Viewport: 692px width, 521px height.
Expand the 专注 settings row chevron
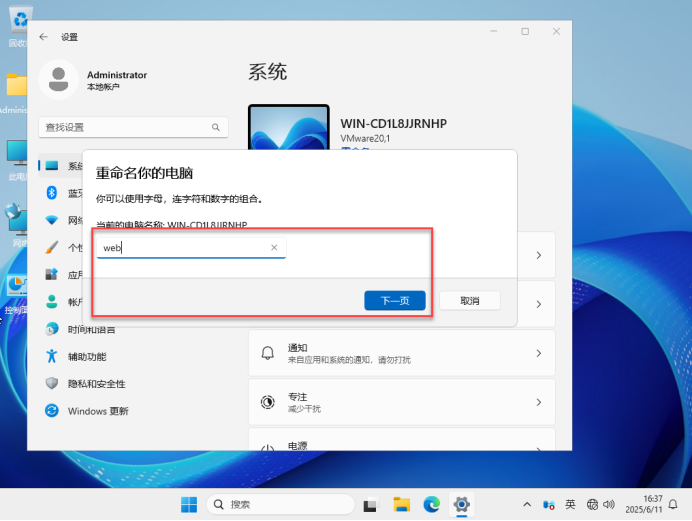[538, 402]
